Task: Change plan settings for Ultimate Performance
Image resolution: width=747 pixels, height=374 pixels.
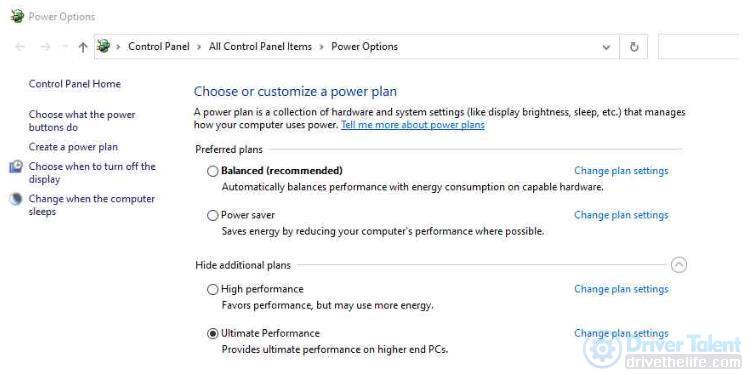Action: pos(621,334)
